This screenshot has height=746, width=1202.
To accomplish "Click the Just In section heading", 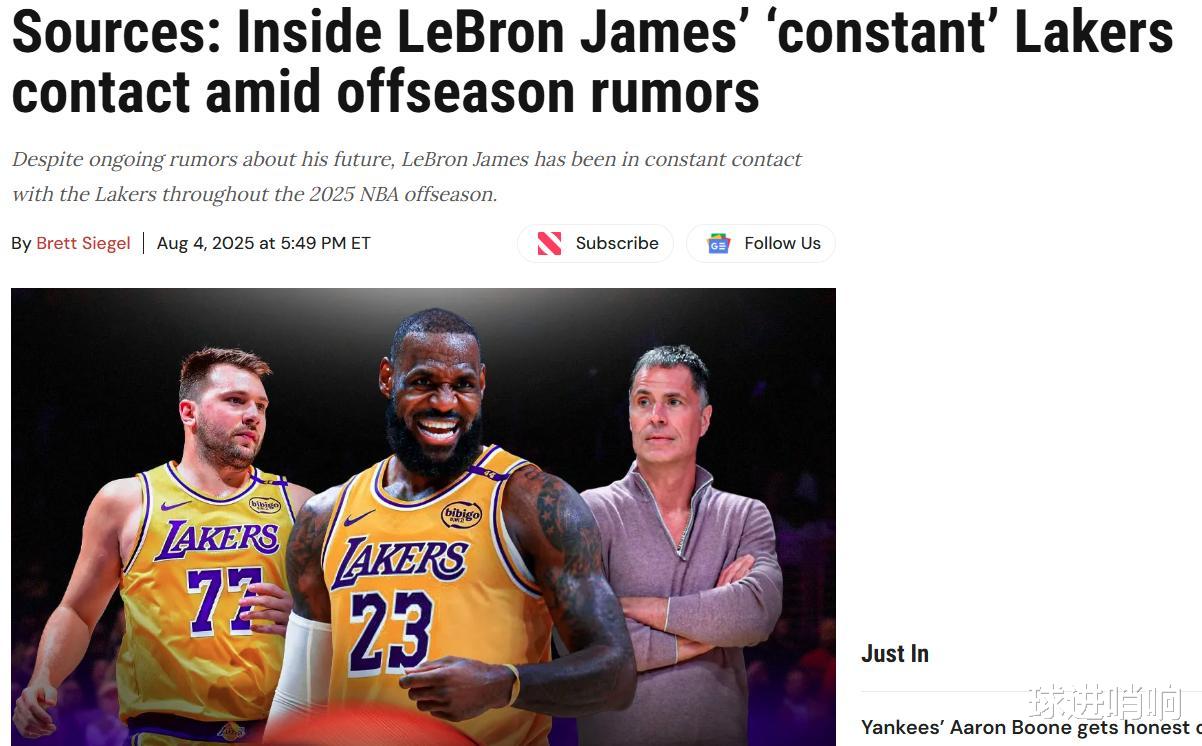I will click(x=895, y=654).
